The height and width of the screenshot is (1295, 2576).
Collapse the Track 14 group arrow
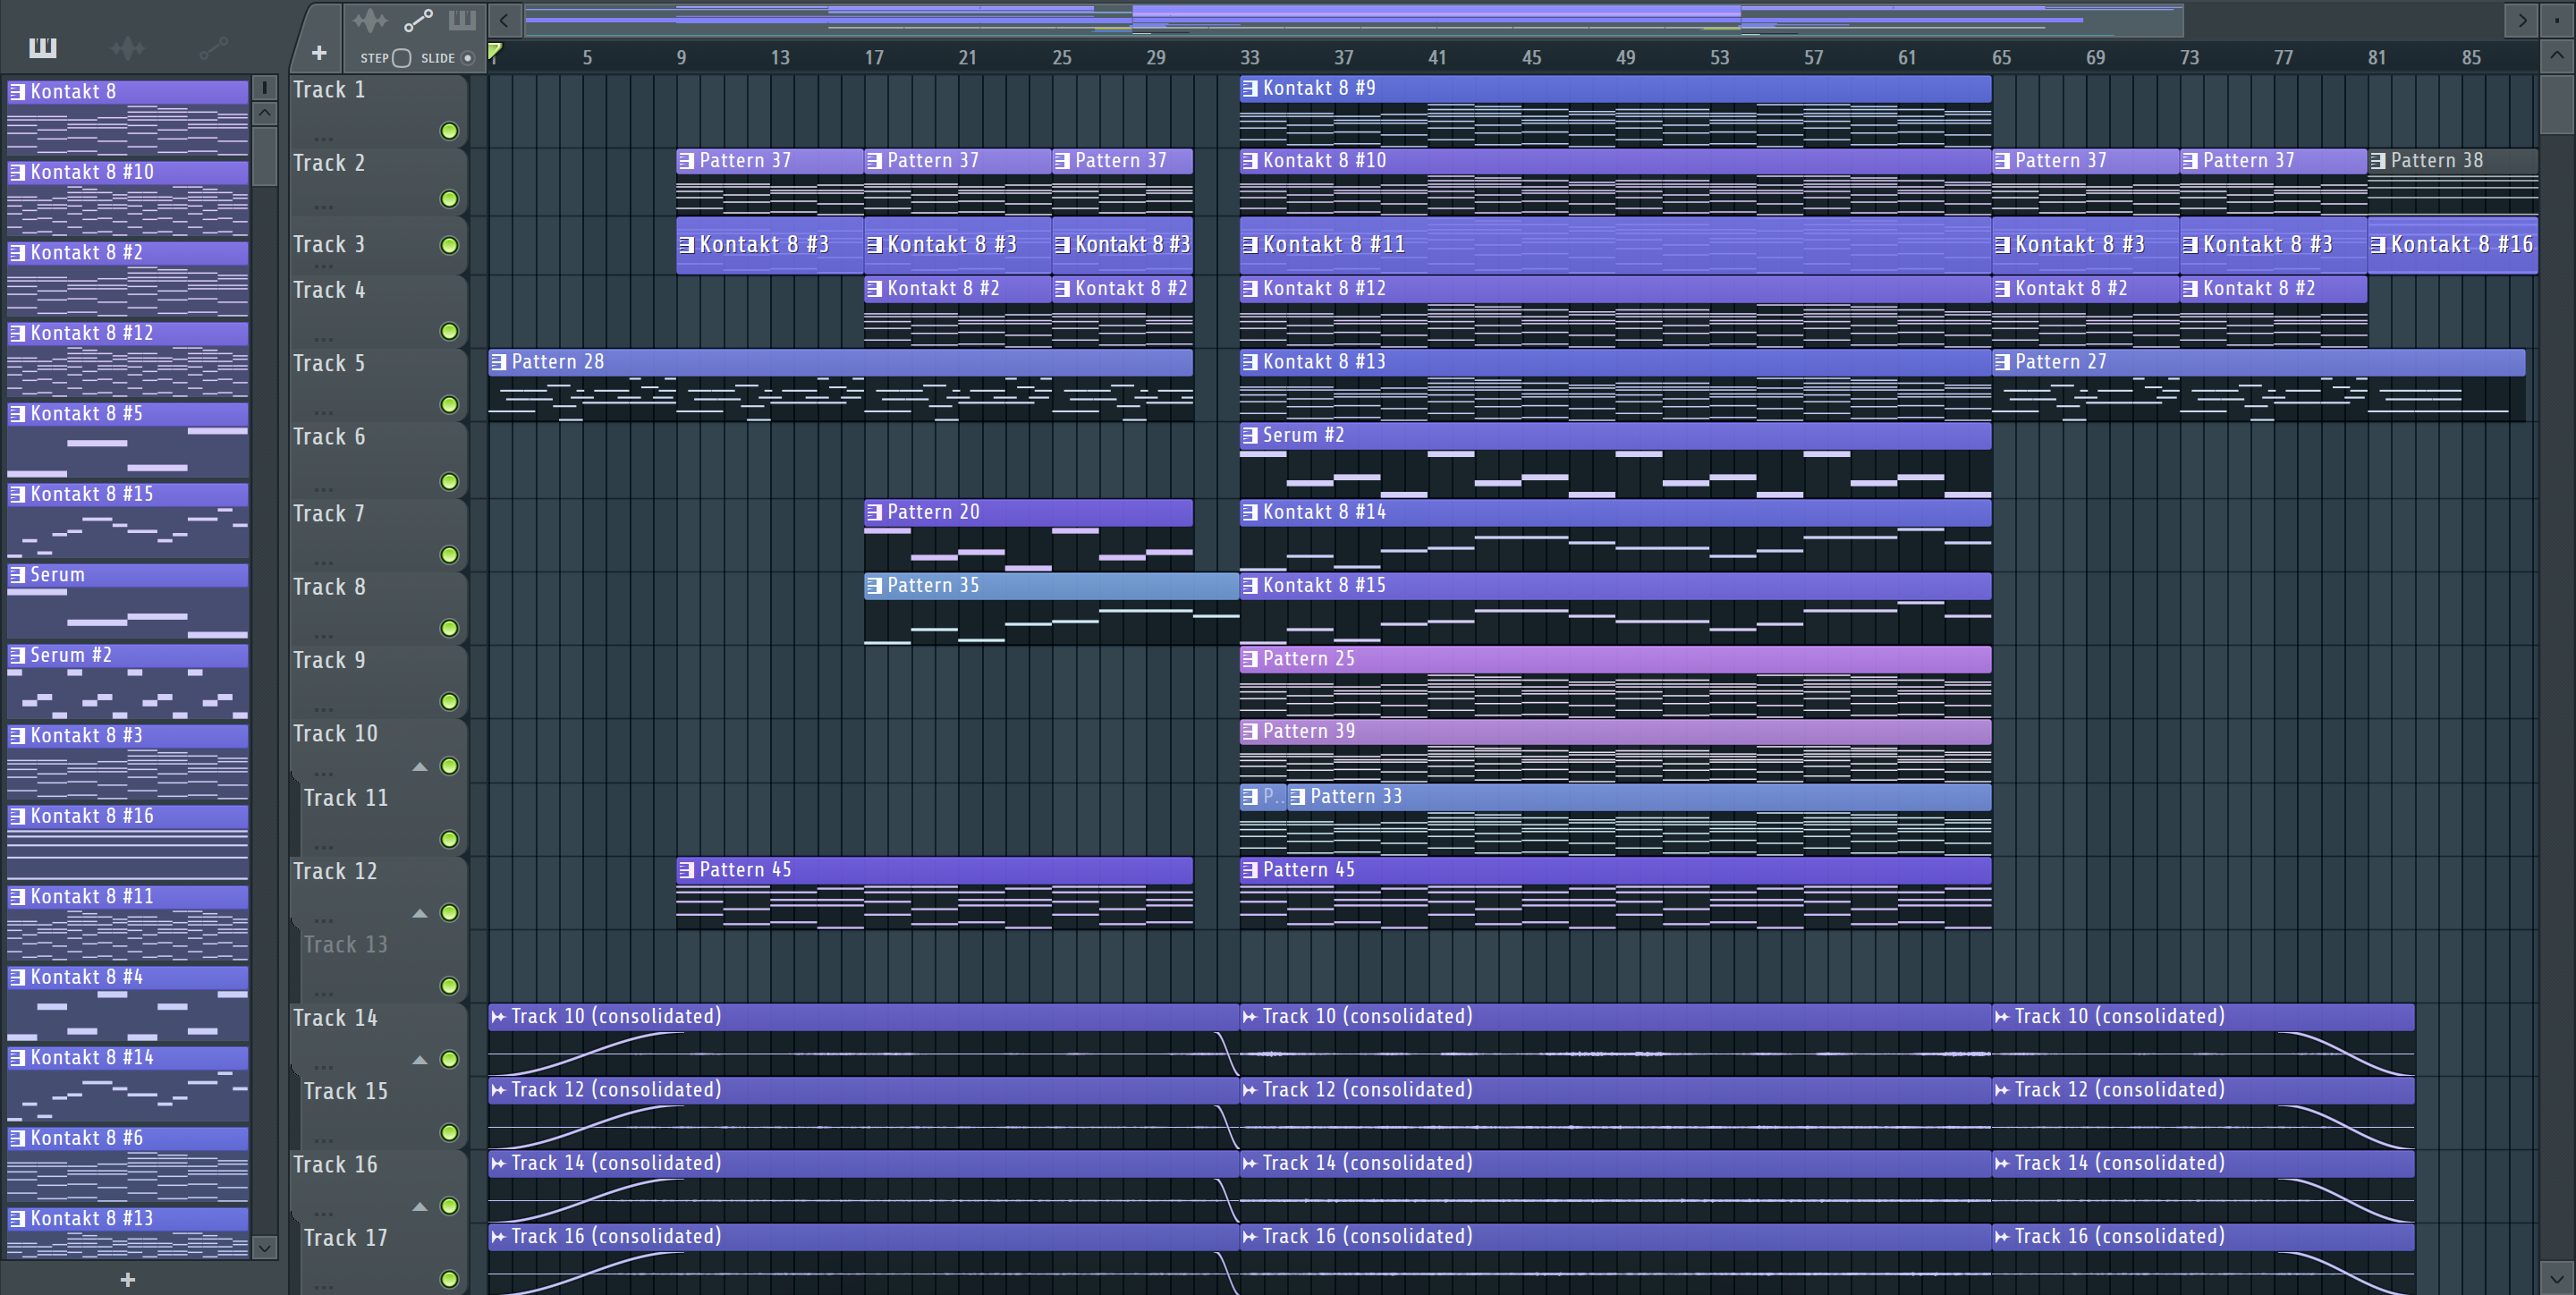pyautogui.click(x=420, y=1060)
